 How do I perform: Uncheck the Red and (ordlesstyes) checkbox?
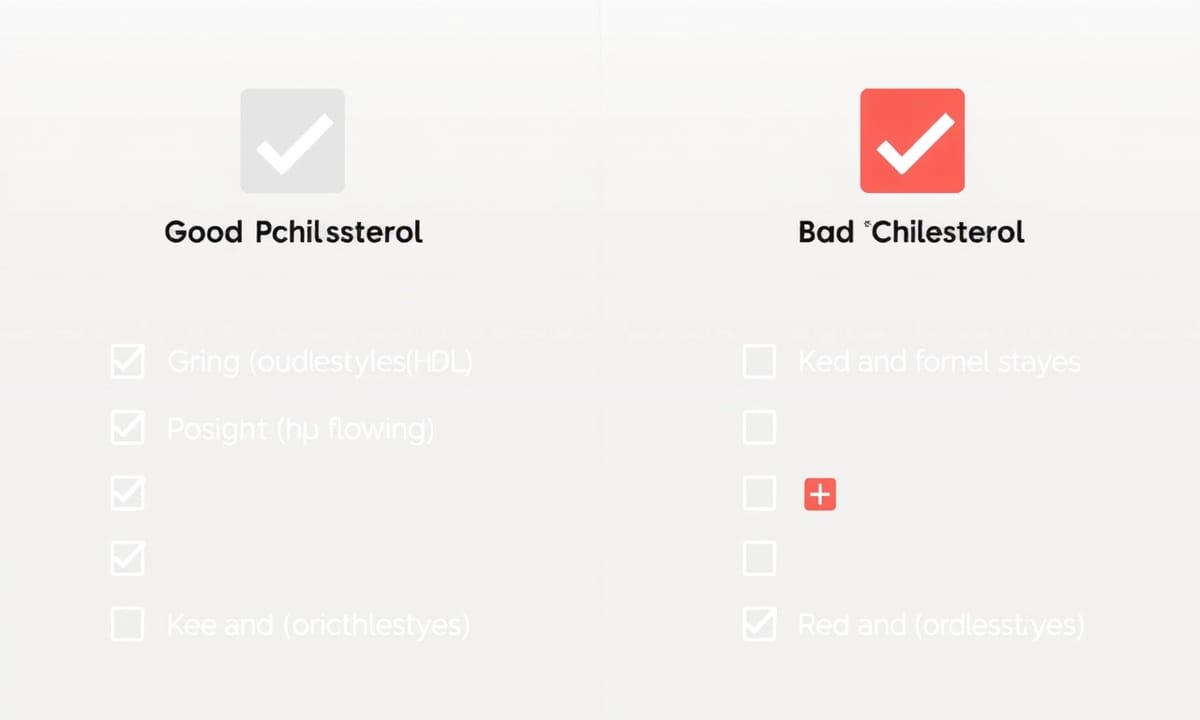click(760, 625)
